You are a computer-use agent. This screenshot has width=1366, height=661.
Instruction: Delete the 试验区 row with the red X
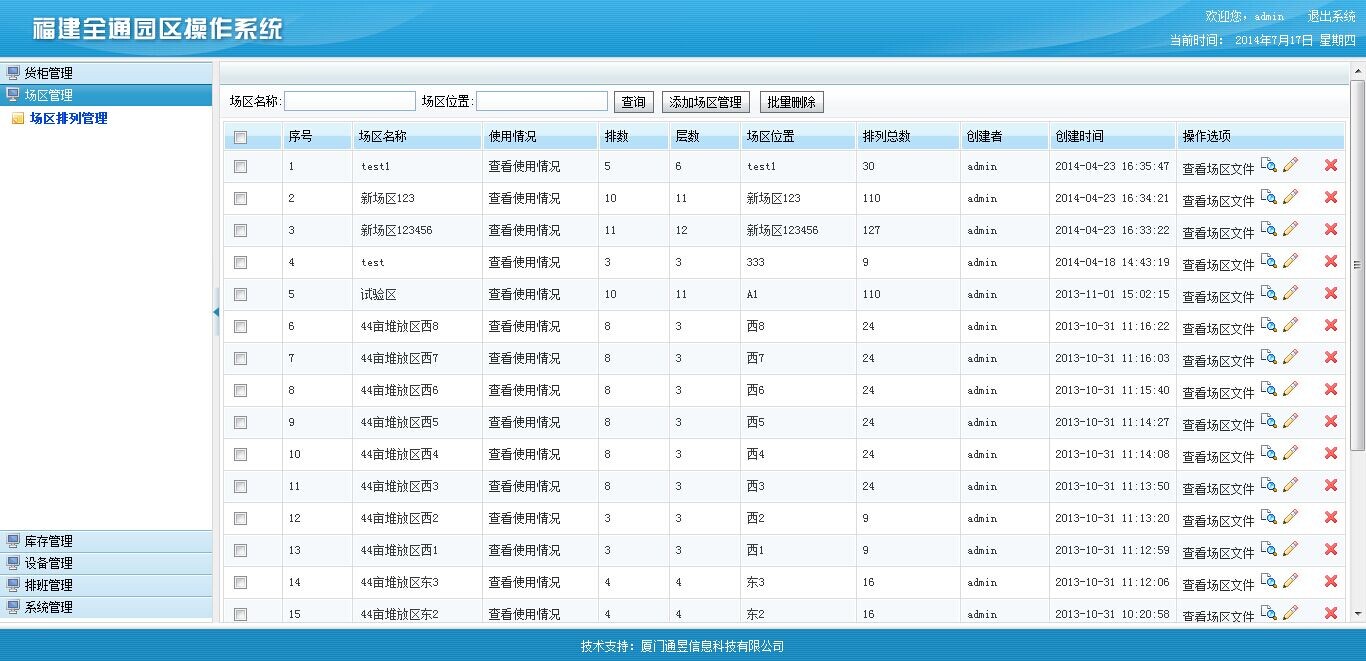pyautogui.click(x=1331, y=294)
